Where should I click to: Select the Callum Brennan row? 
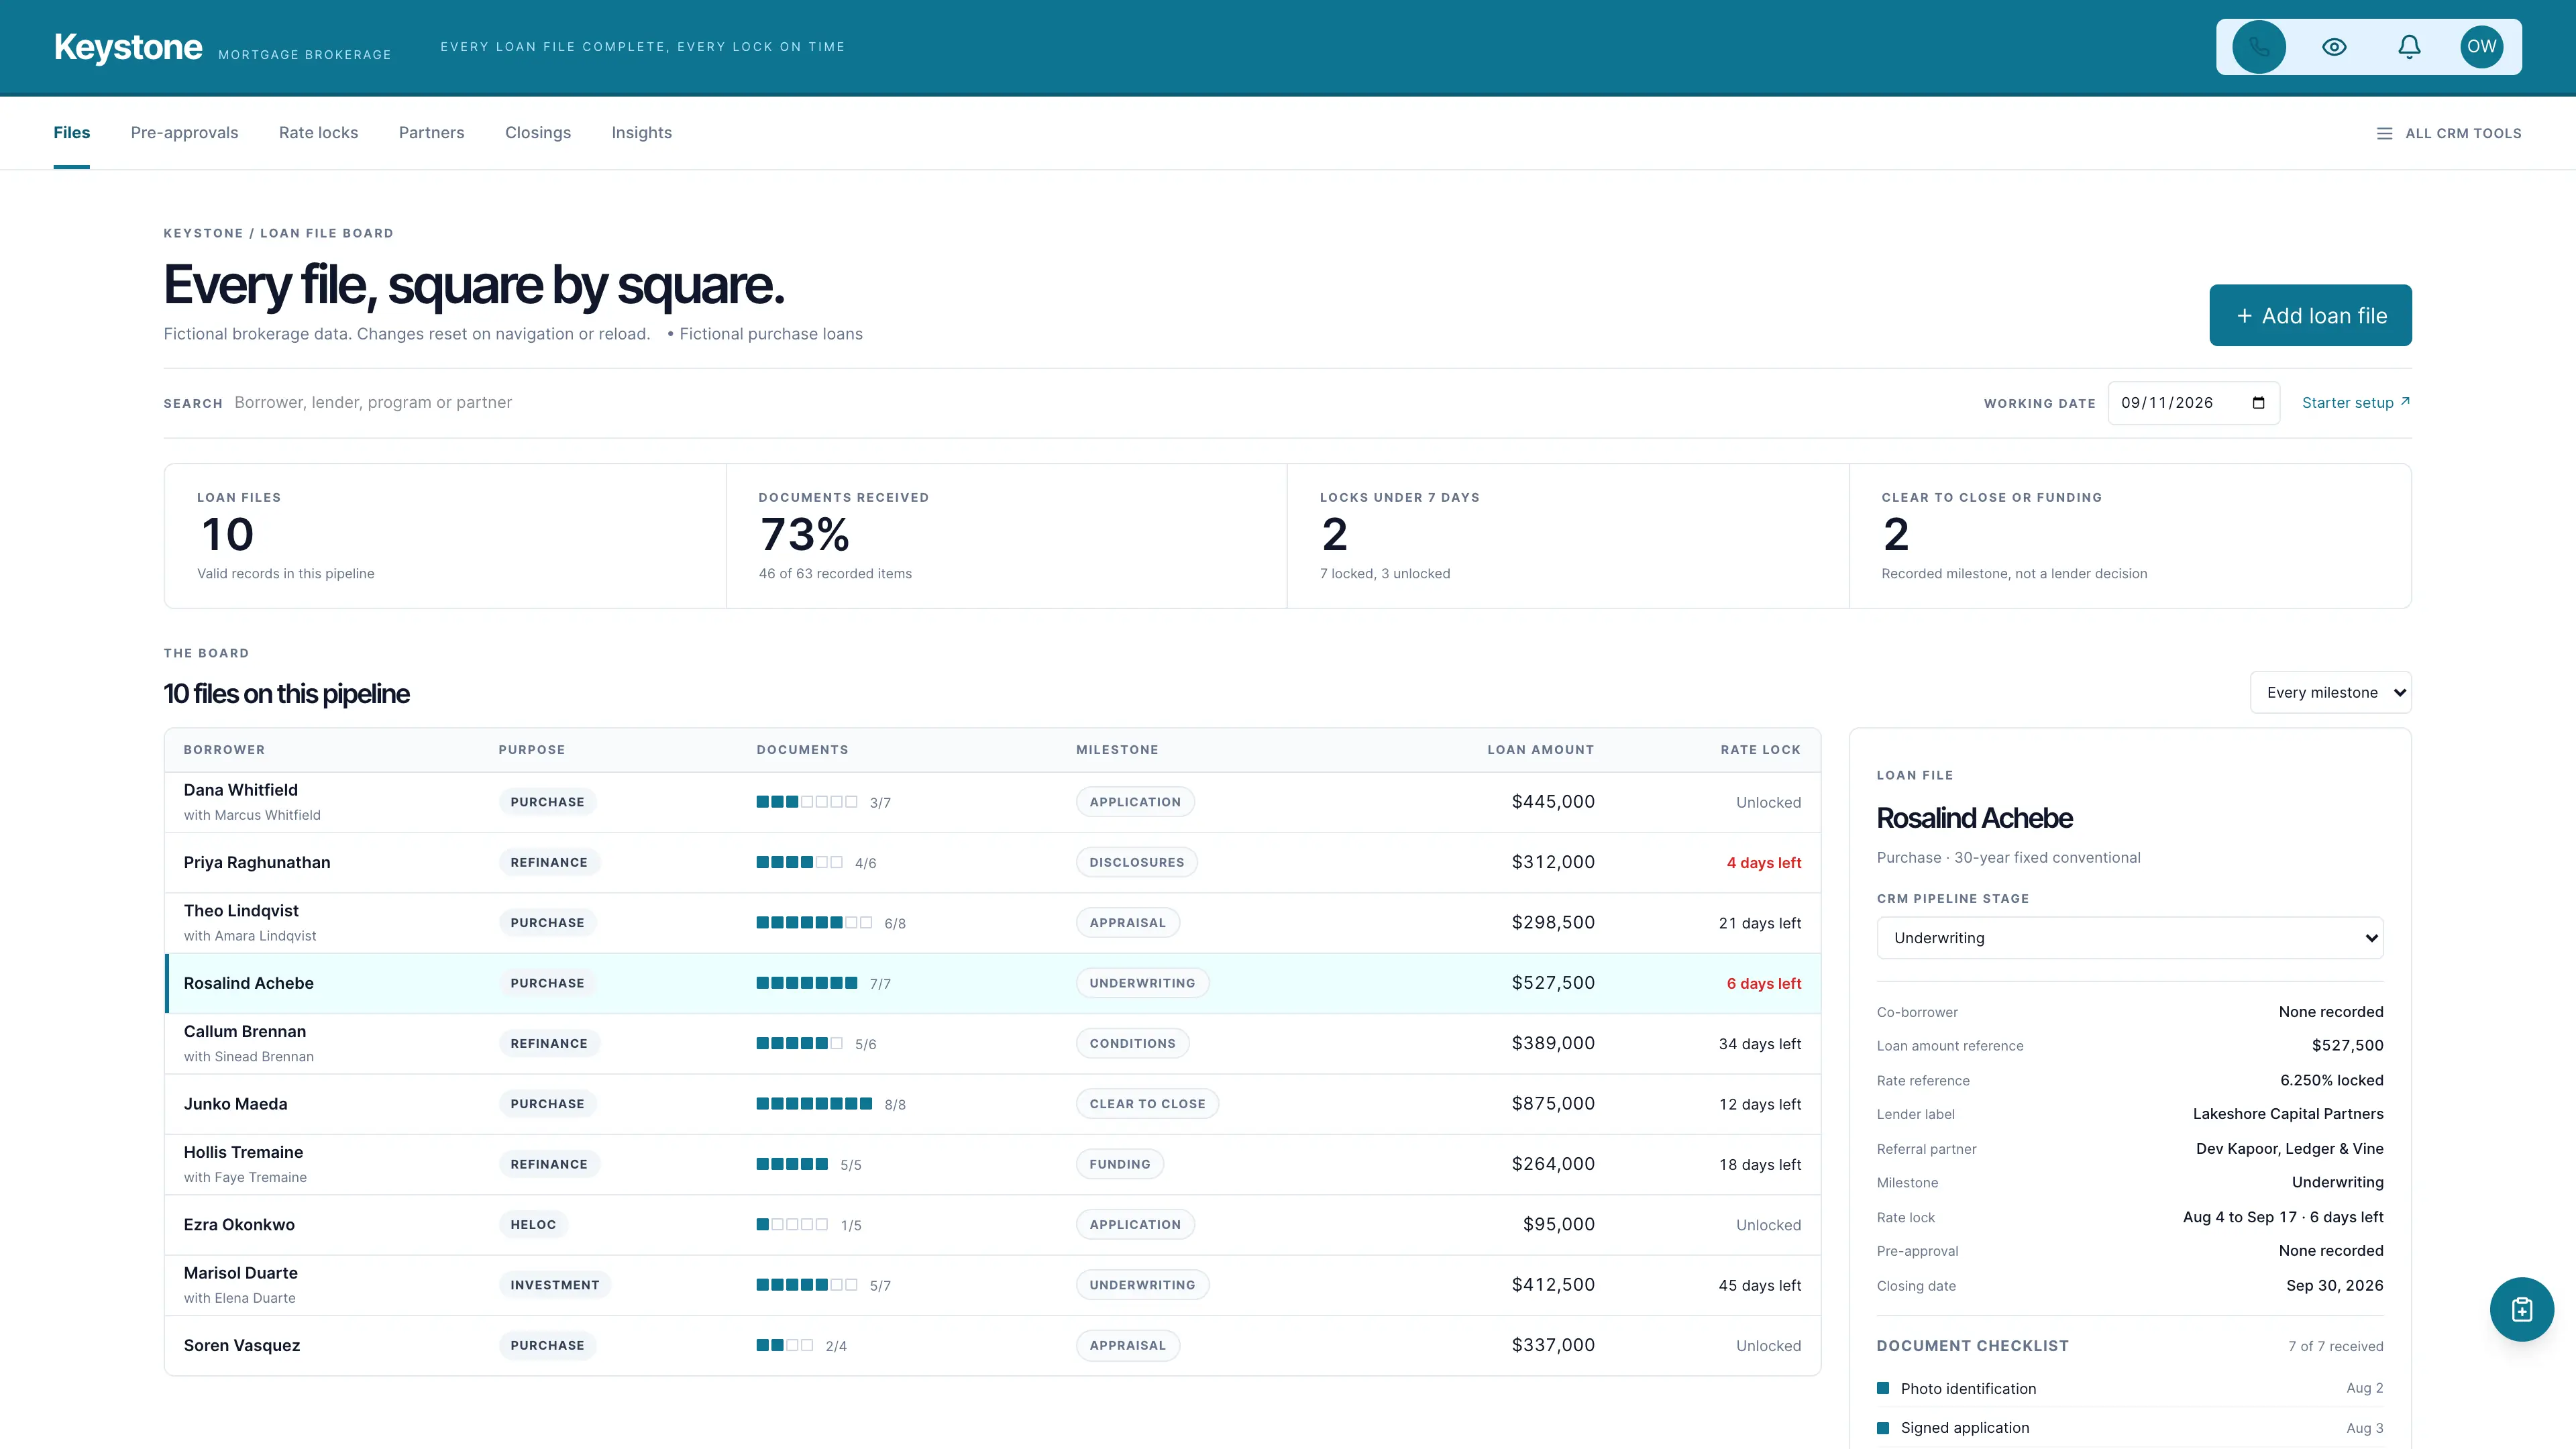point(992,1043)
